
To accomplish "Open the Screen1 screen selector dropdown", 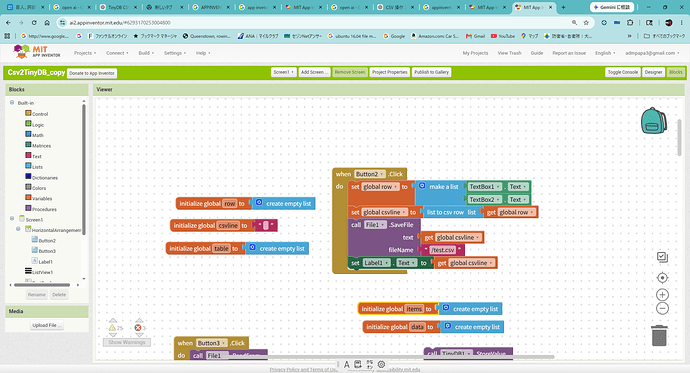I will [x=283, y=72].
